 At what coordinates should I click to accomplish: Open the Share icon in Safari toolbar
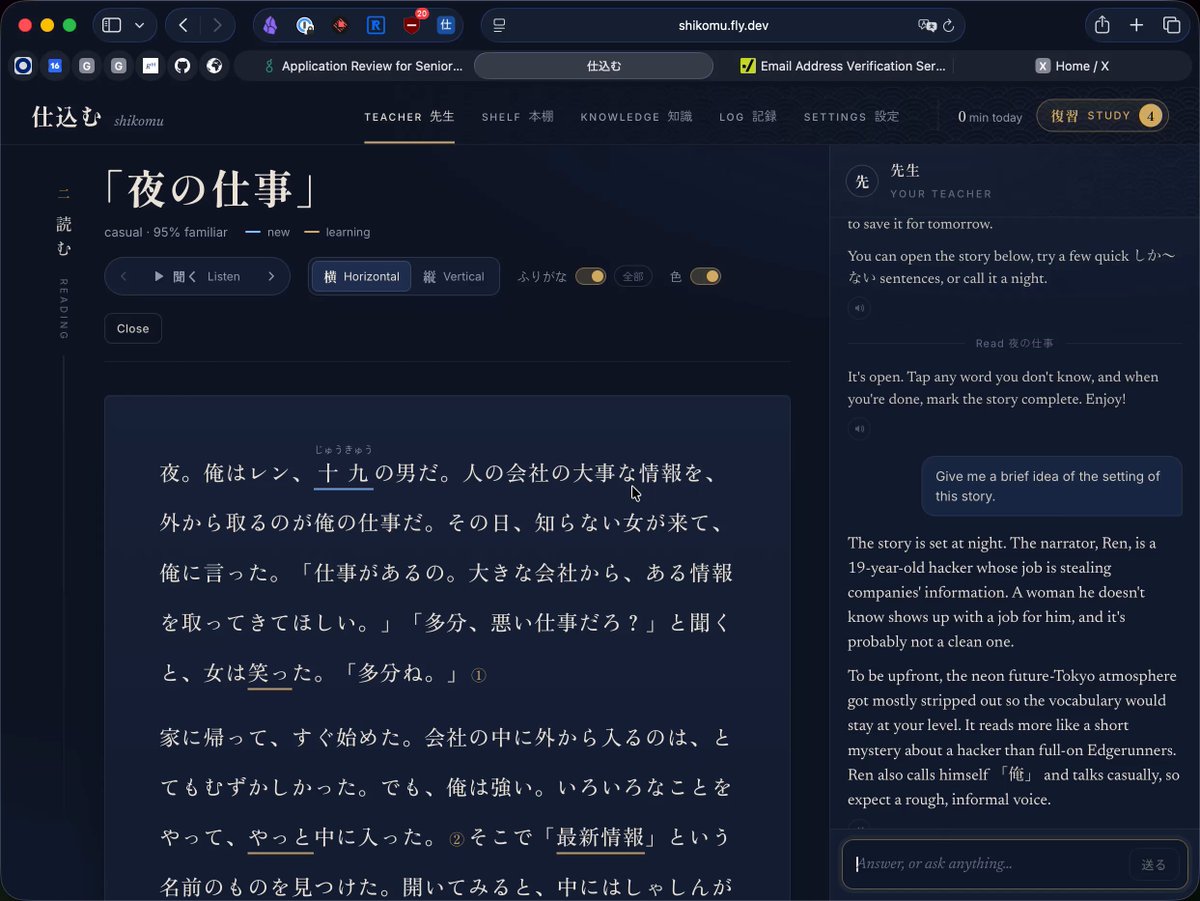pyautogui.click(x=1102, y=25)
